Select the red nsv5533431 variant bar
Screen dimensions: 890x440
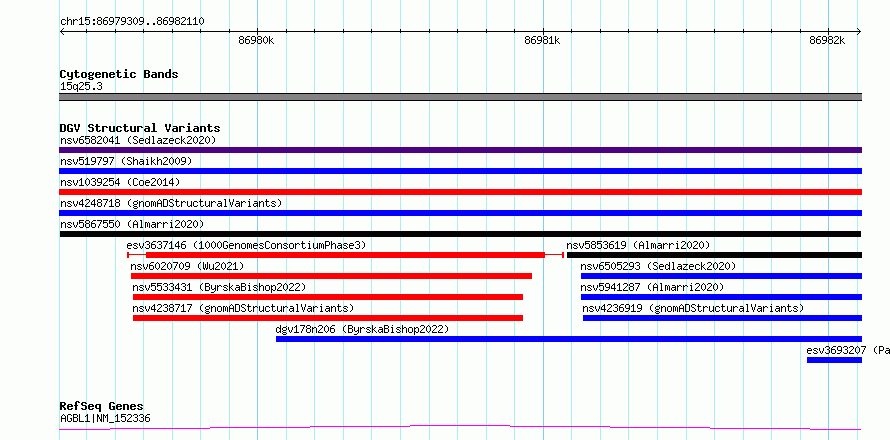pyautogui.click(x=328, y=297)
